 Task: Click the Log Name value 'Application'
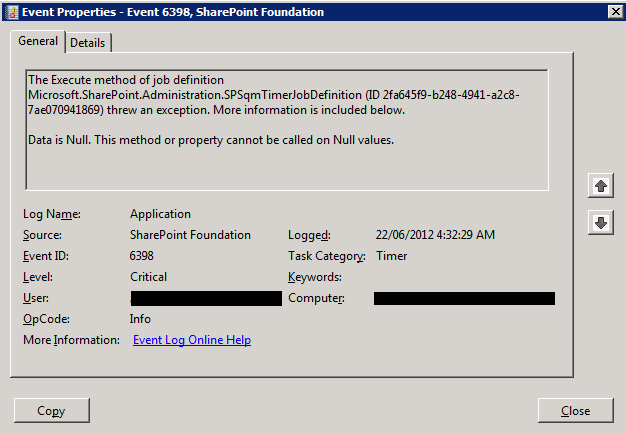pos(160,214)
